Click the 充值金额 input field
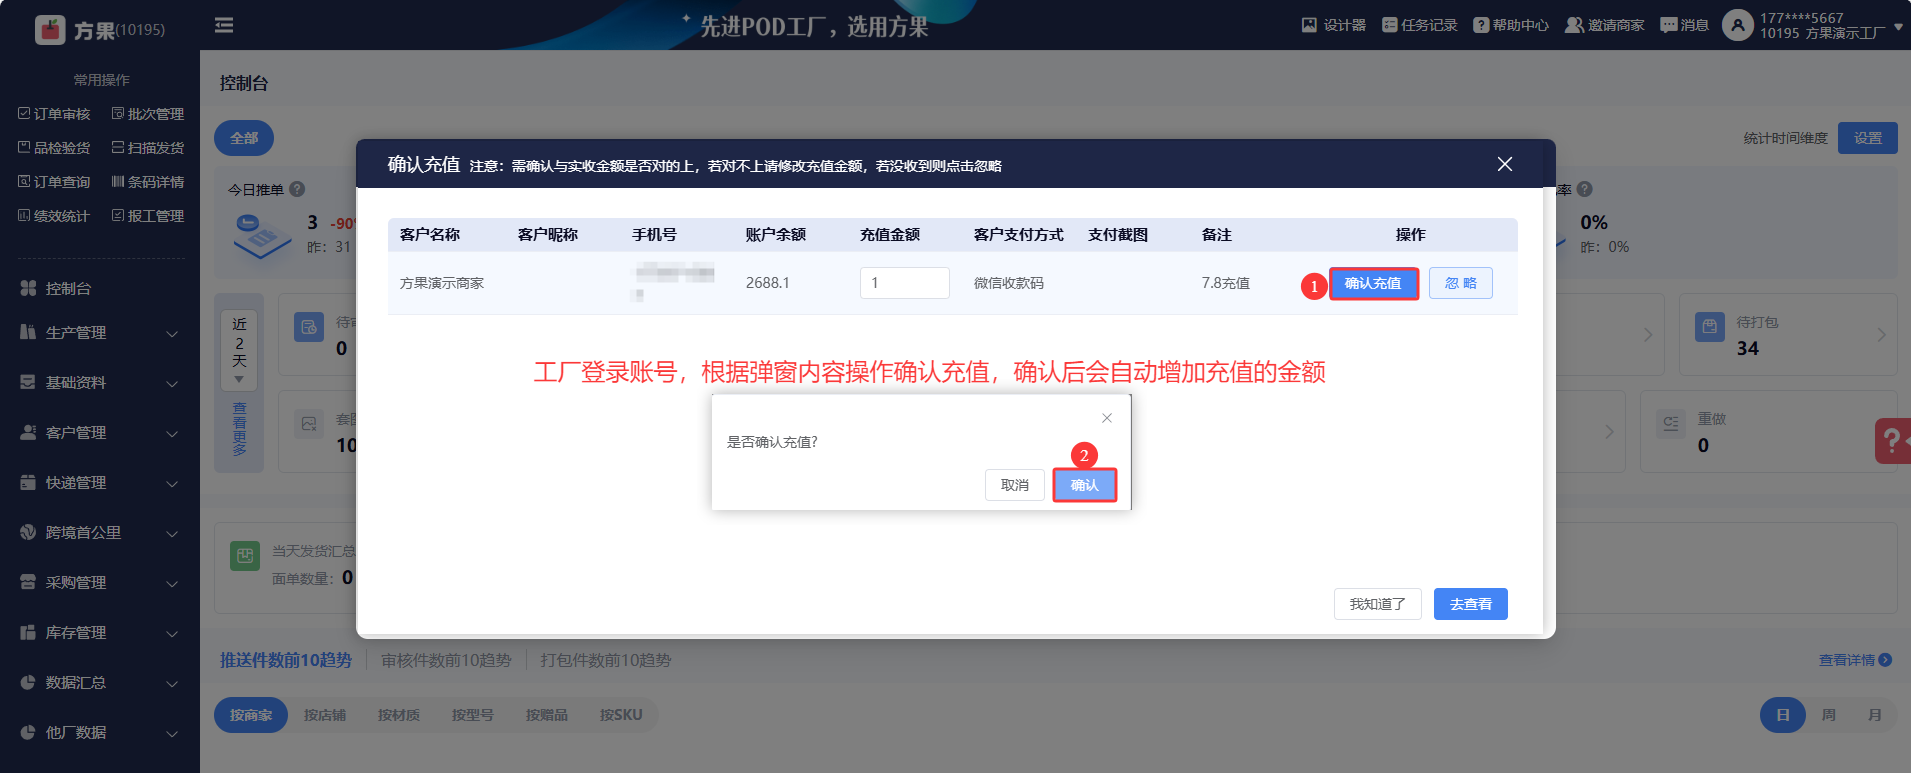Viewport: 1911px width, 773px height. point(905,283)
